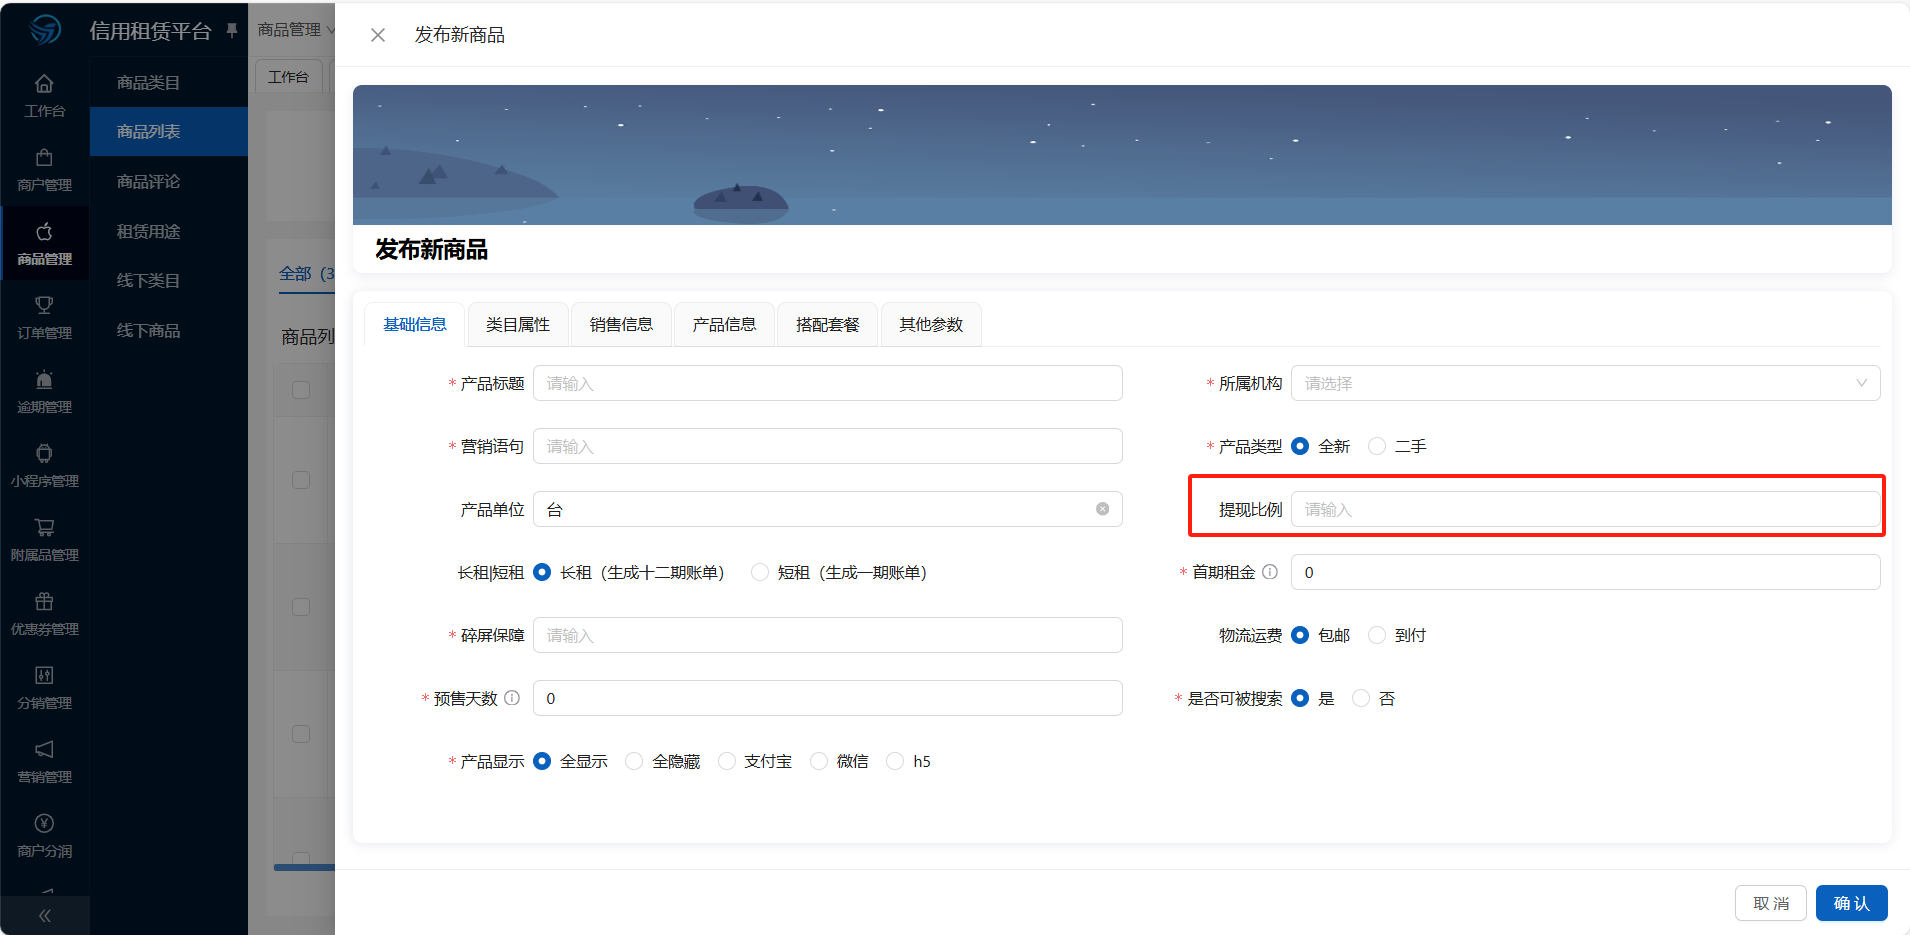Focus the 产品单位 input field
Image resolution: width=1910 pixels, height=935 pixels.
[828, 509]
